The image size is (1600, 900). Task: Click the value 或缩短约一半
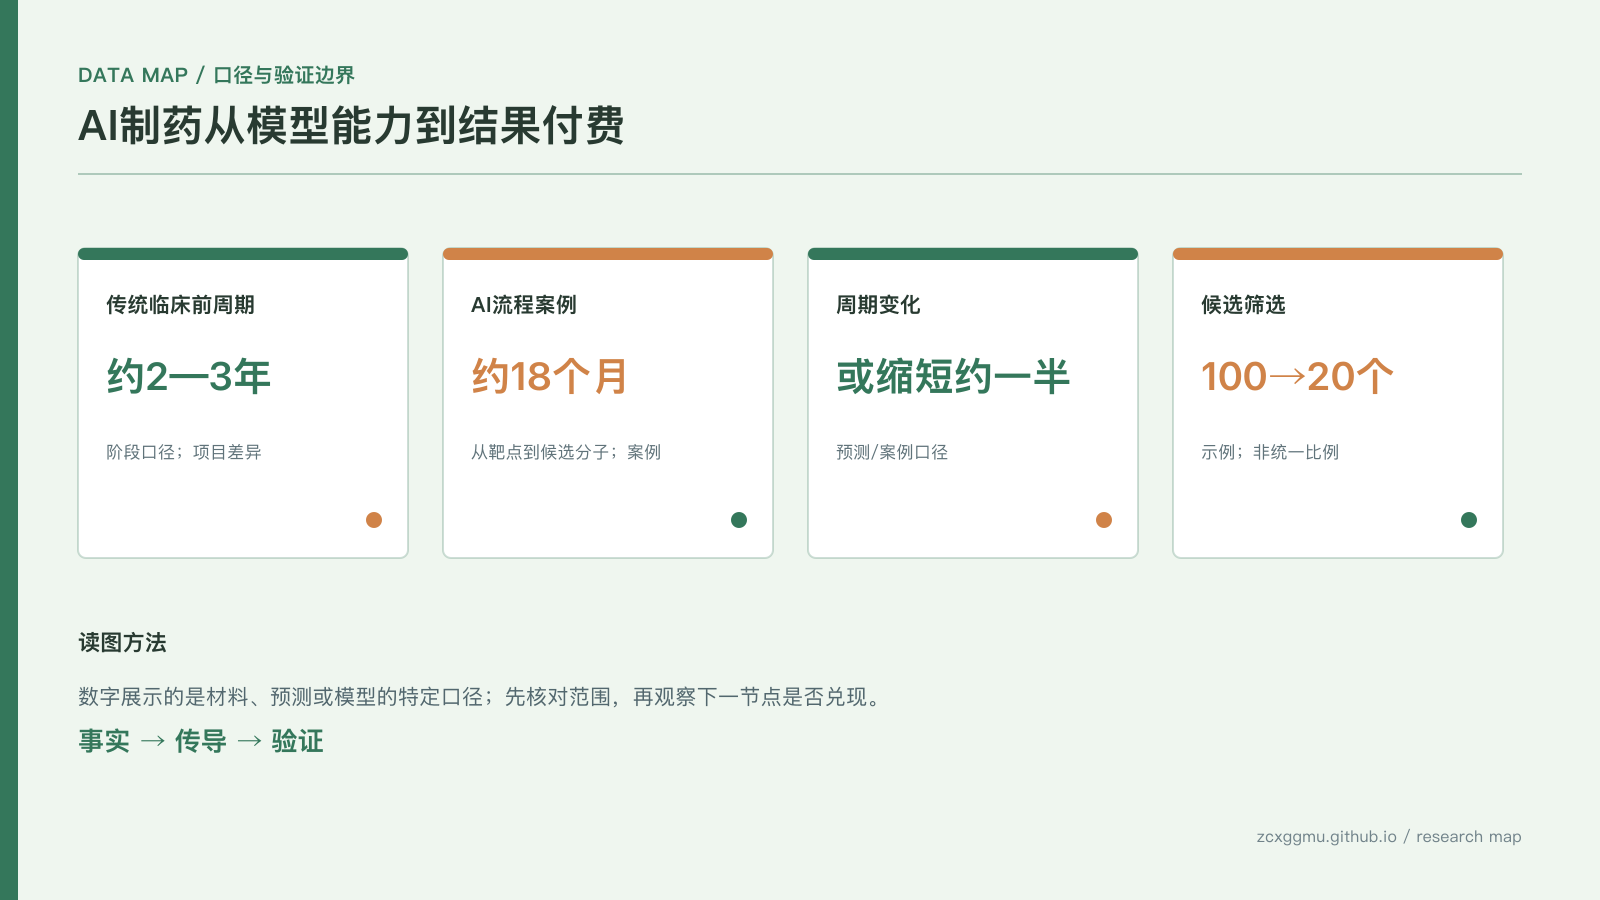(953, 377)
